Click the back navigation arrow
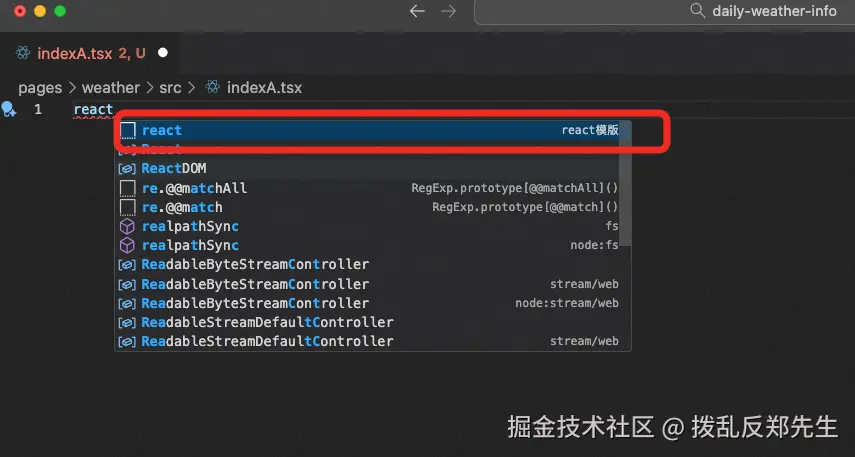Viewport: 855px width, 457px height. (417, 11)
